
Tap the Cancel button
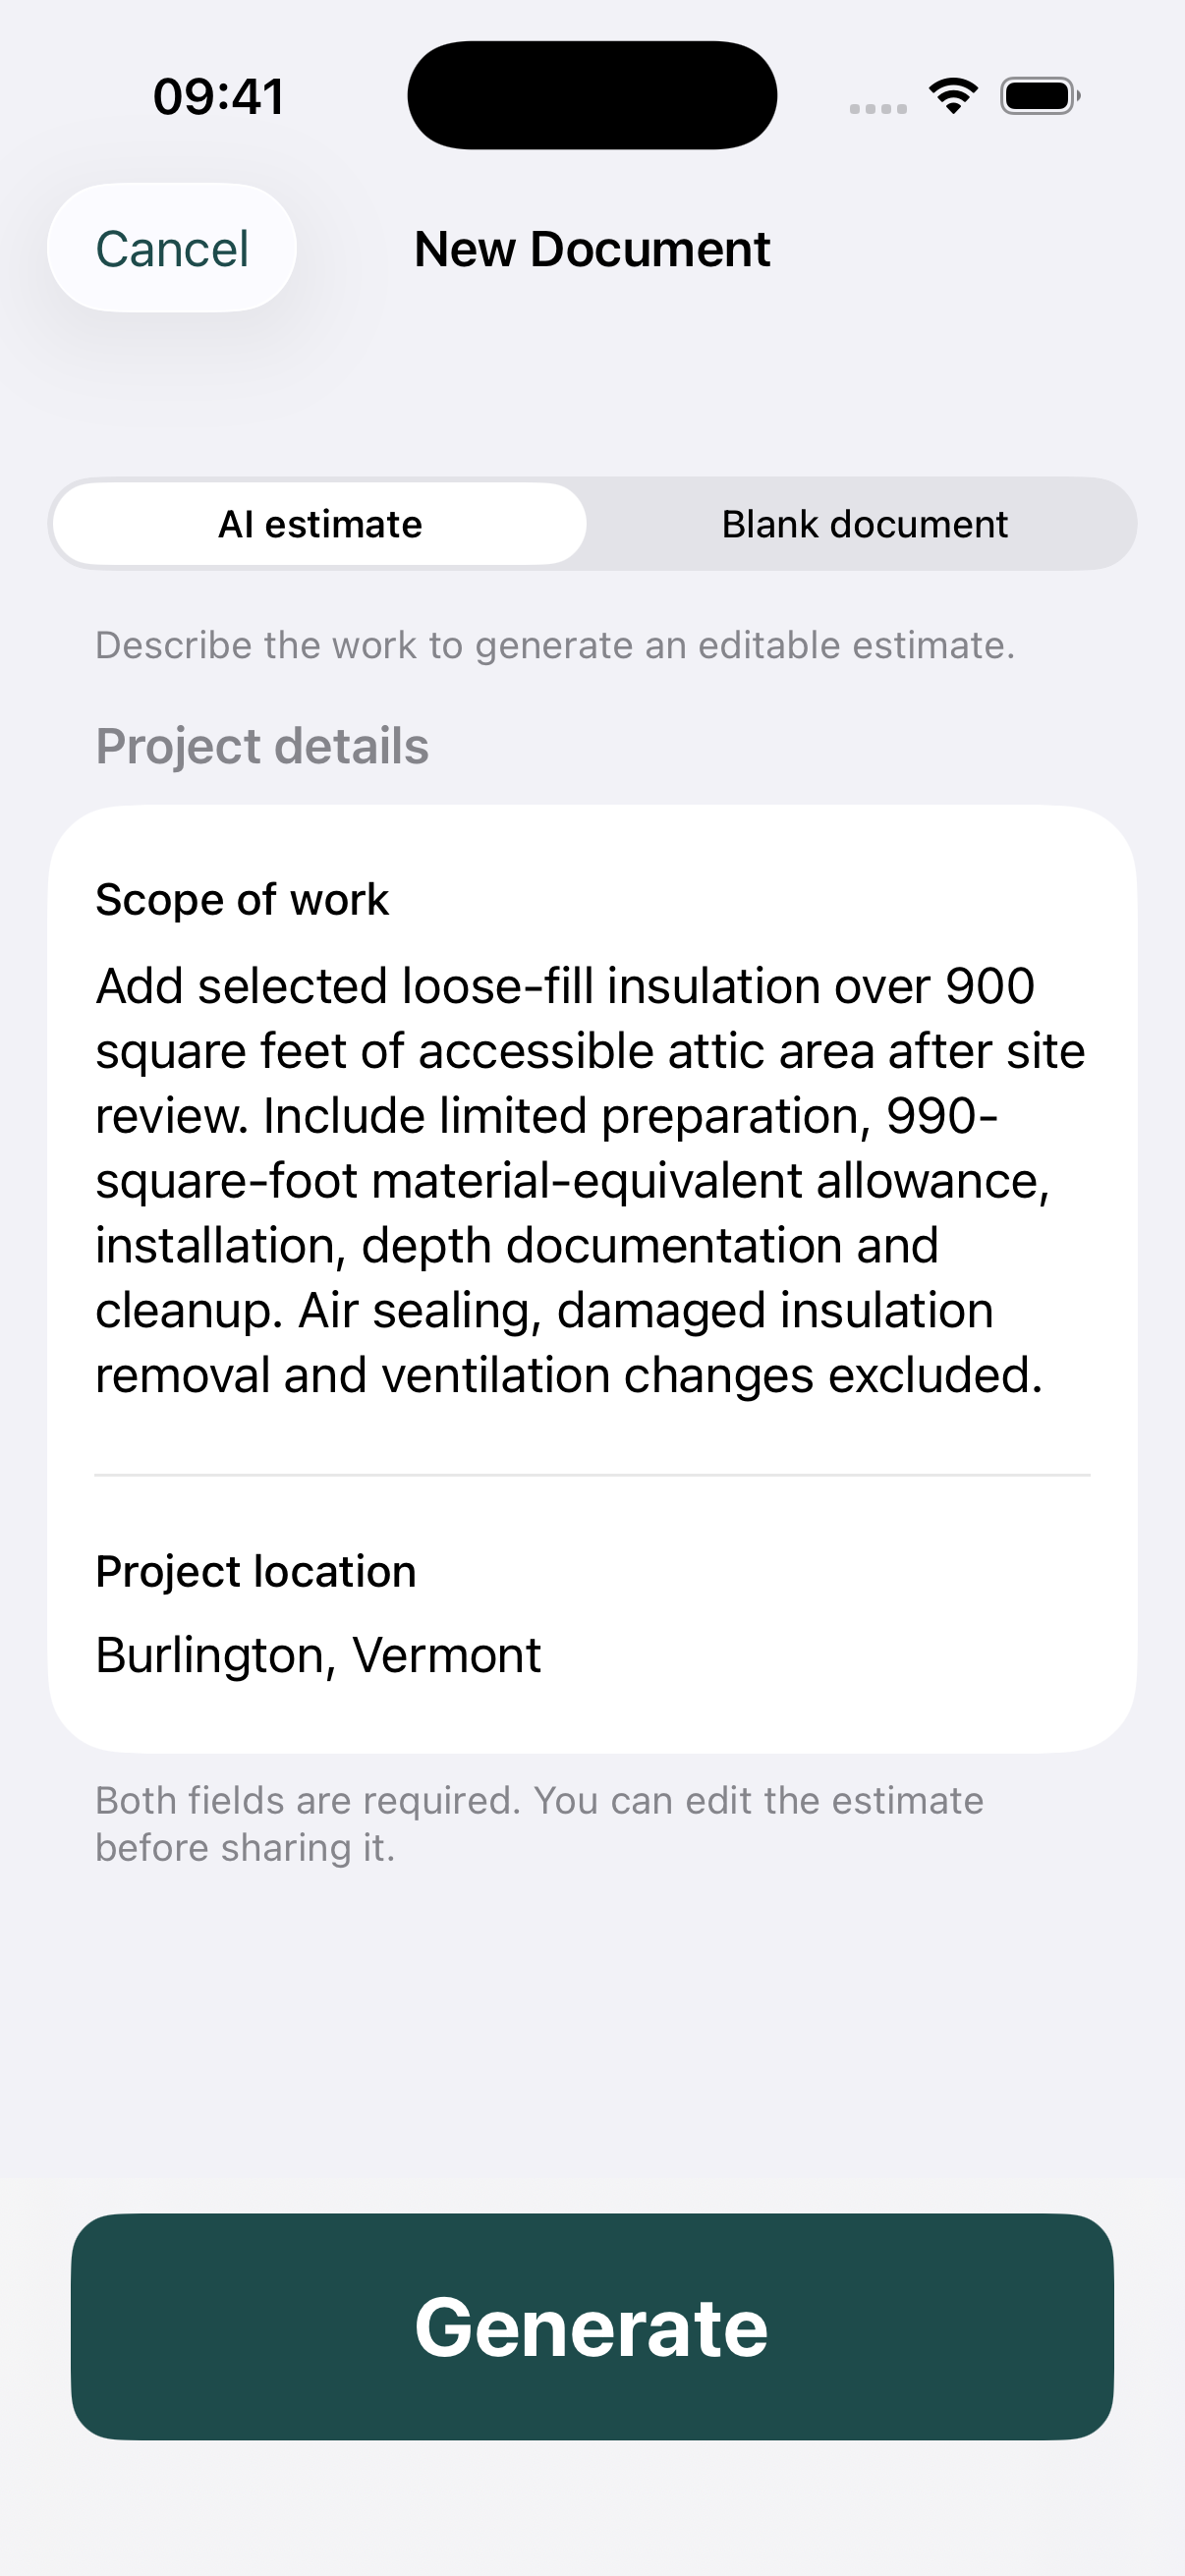pos(172,248)
